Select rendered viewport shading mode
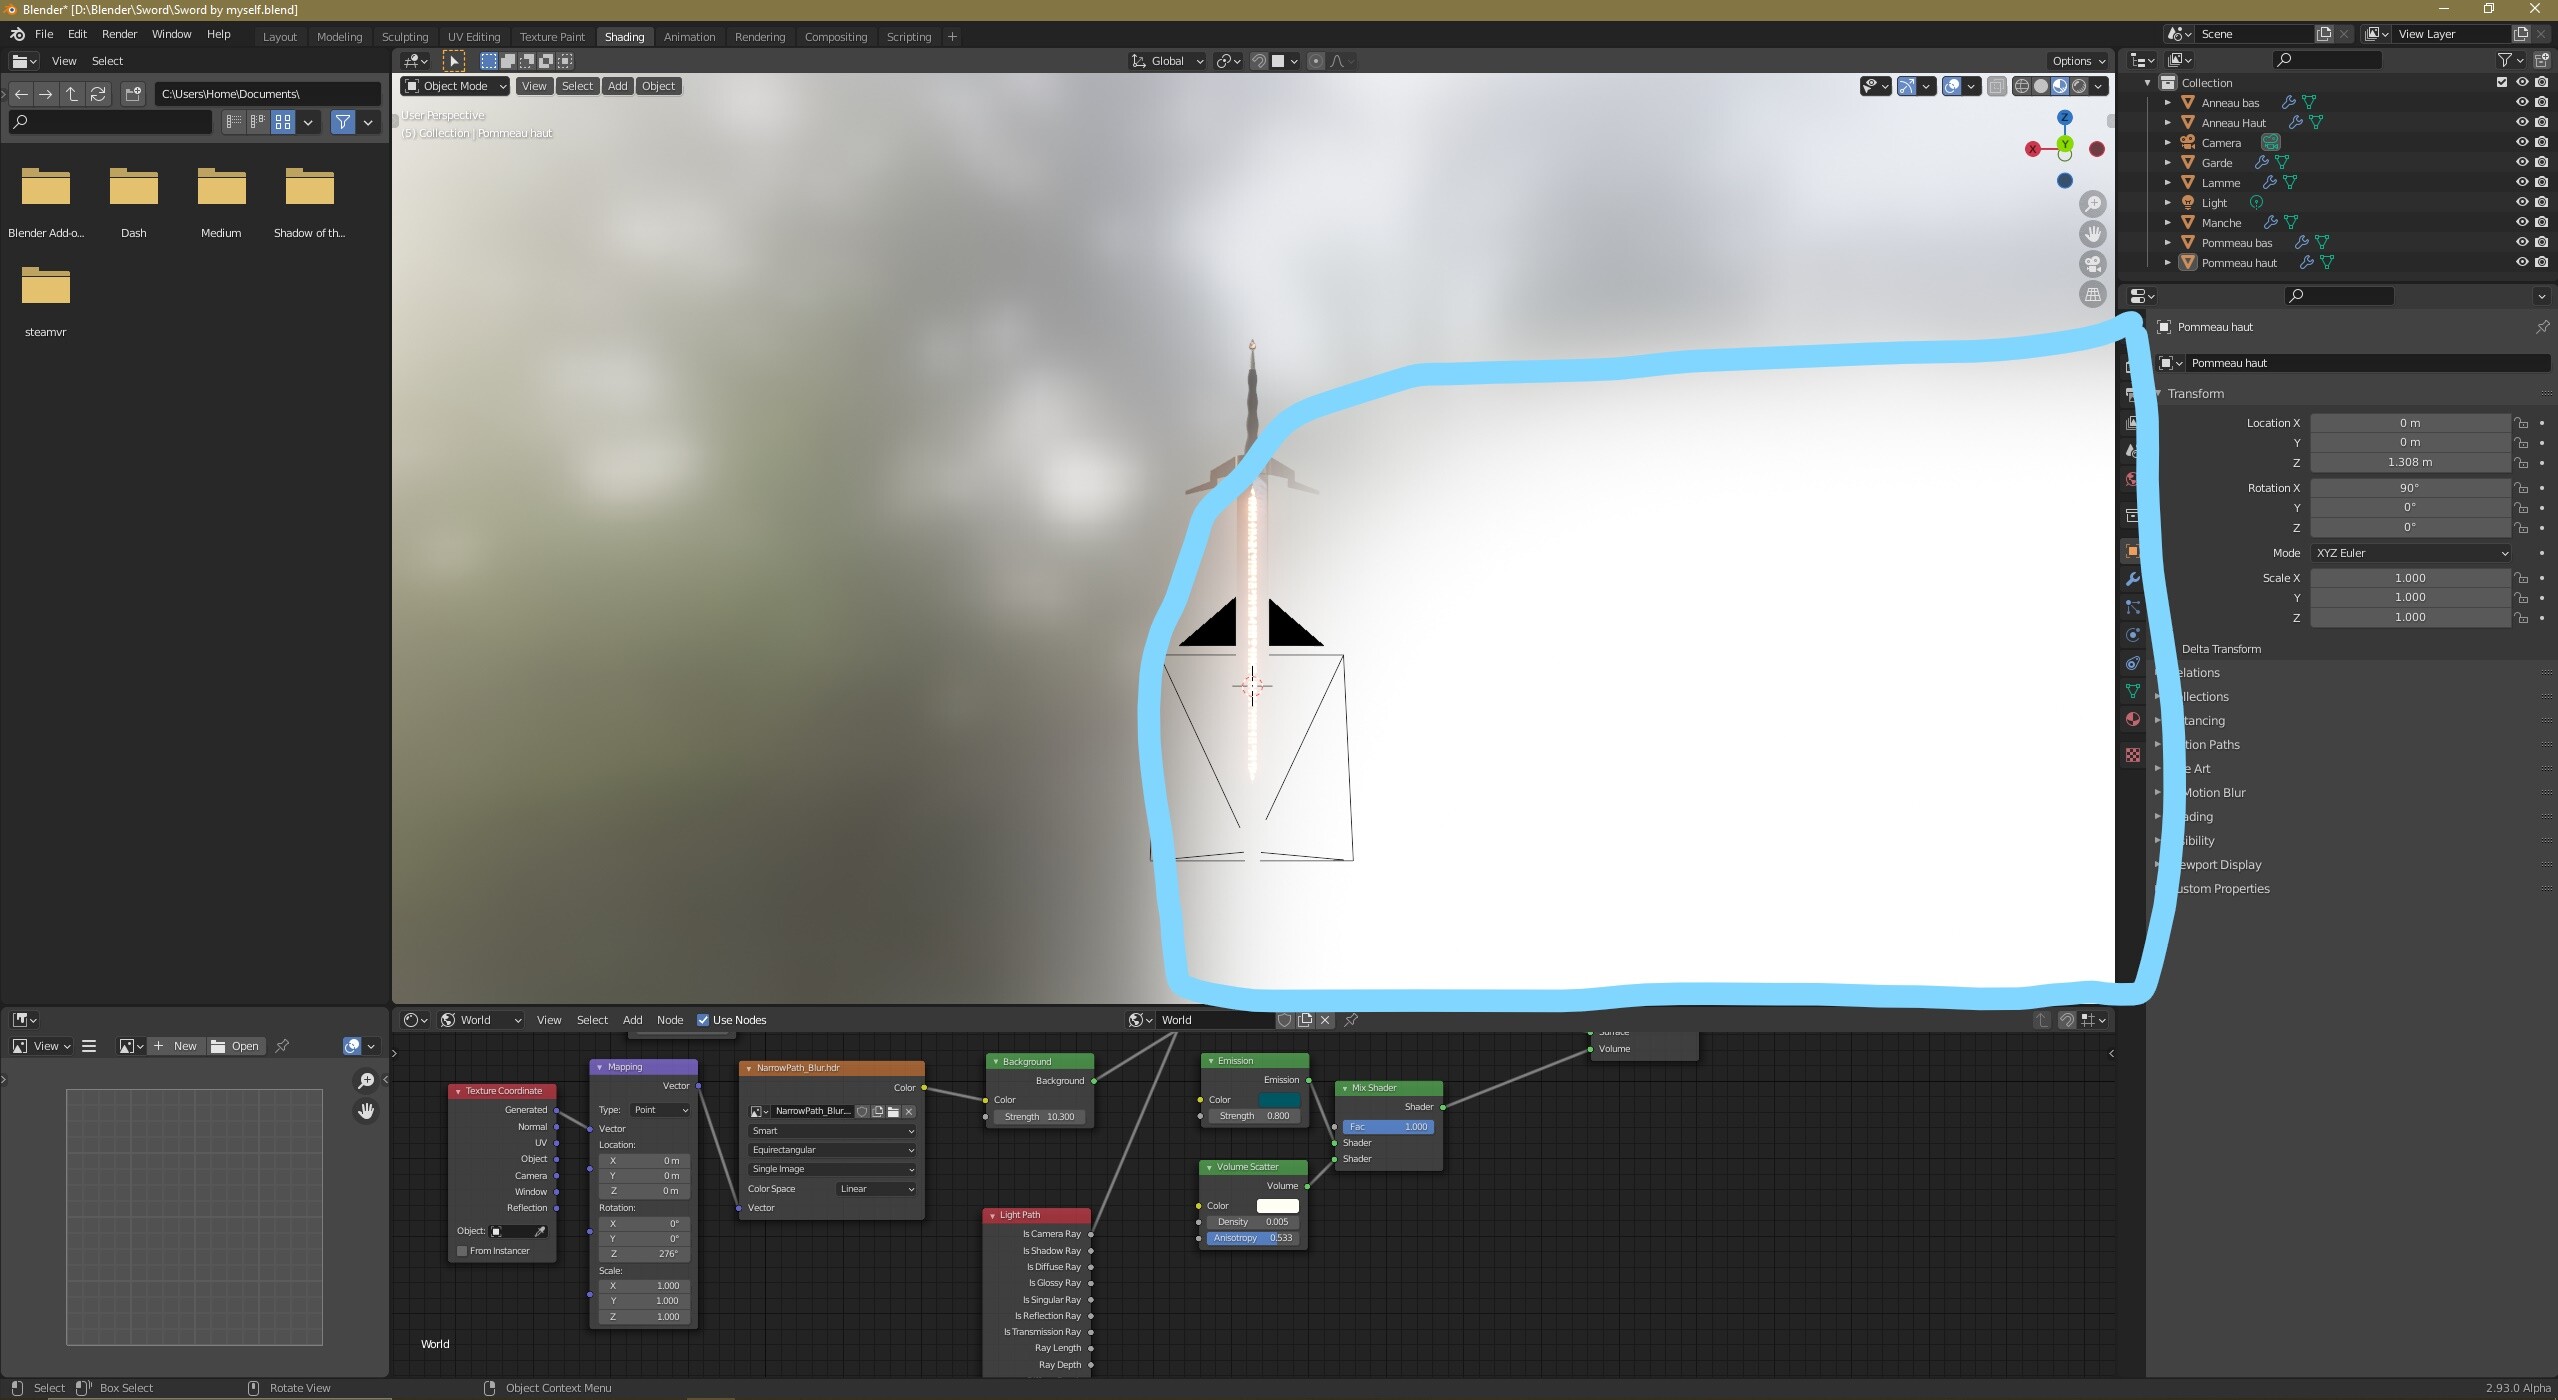This screenshot has height=1400, width=2558. [x=2080, y=86]
